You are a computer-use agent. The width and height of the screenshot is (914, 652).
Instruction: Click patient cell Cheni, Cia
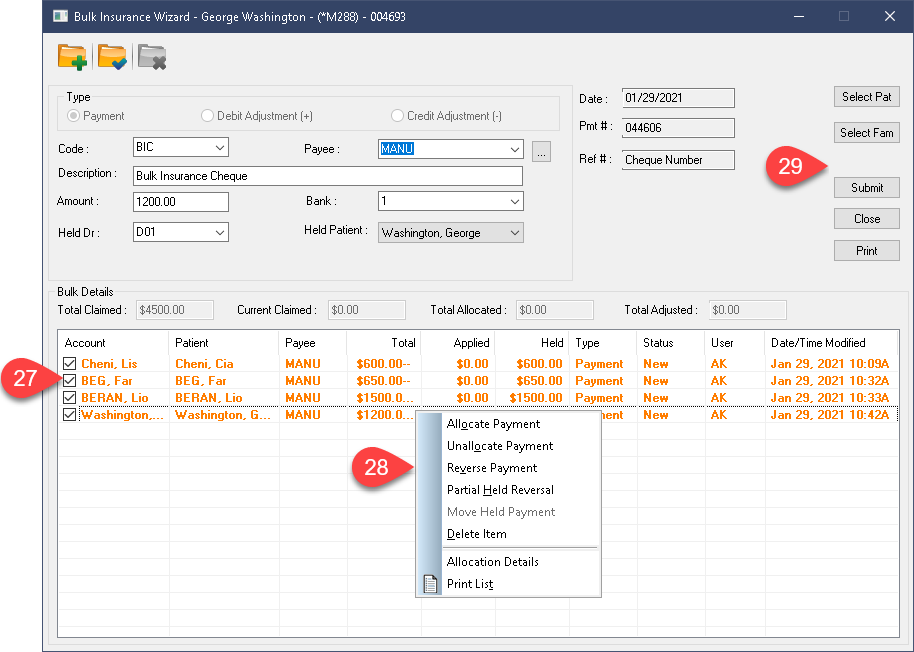204,364
